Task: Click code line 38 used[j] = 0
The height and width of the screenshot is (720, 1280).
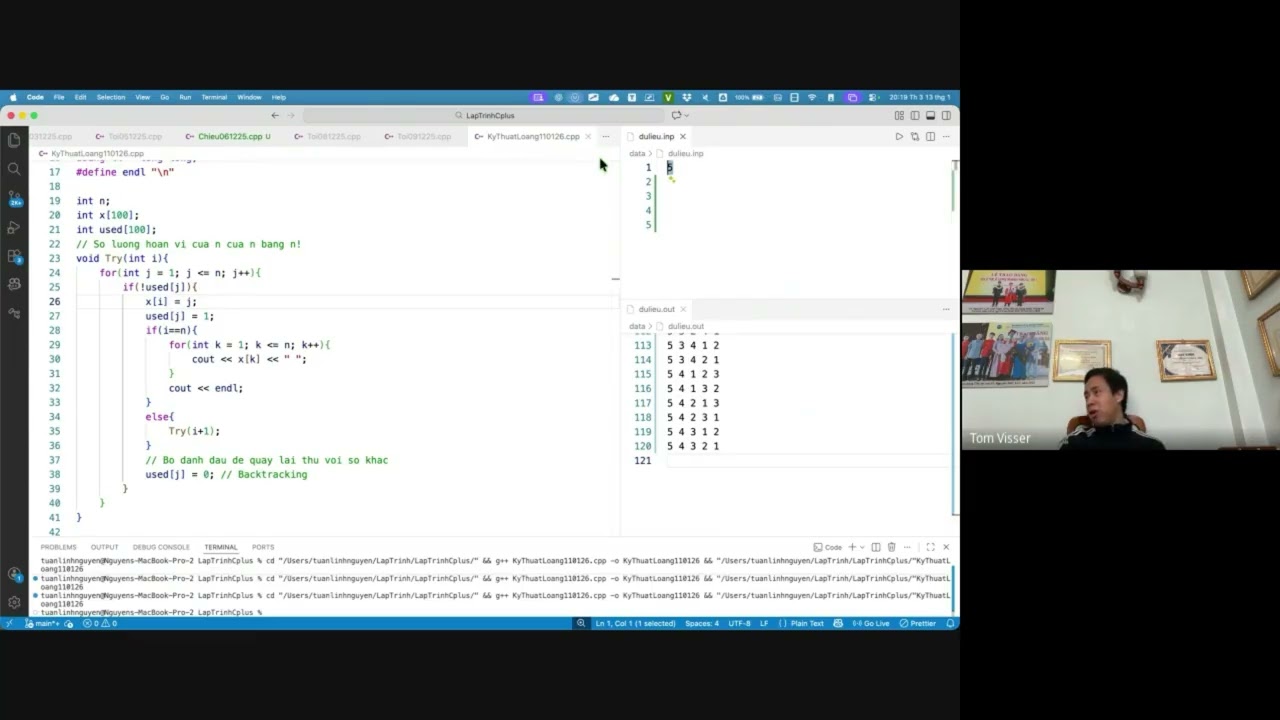Action: pos(179,474)
